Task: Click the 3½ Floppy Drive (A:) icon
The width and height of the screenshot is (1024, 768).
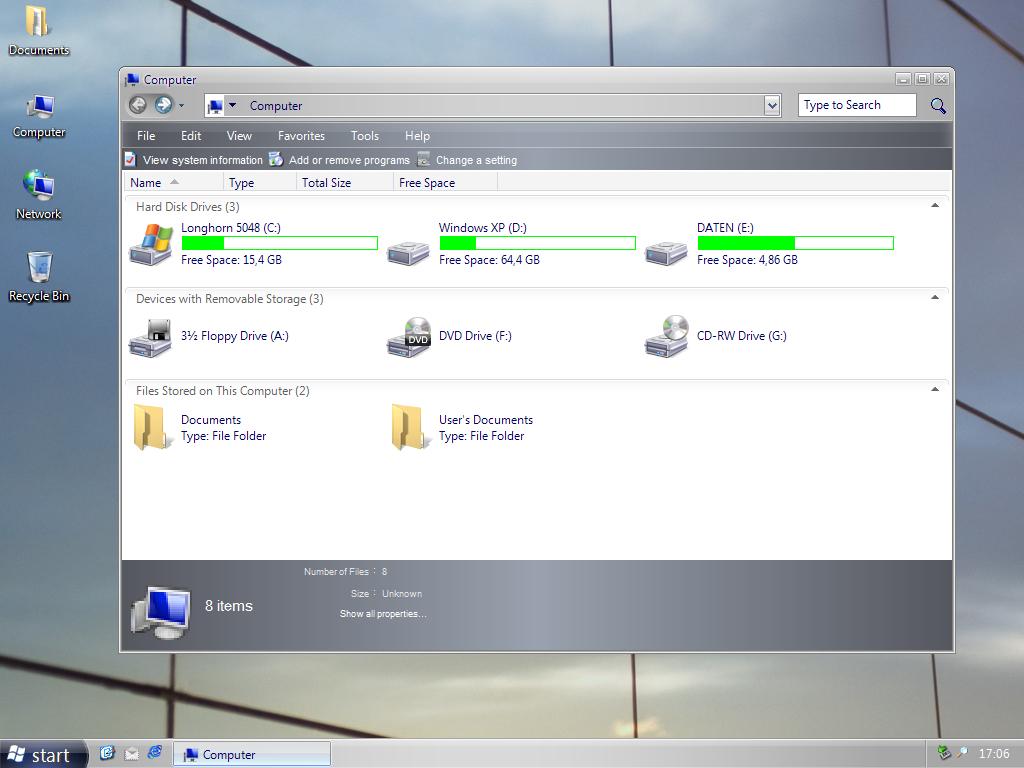Action: [x=151, y=338]
